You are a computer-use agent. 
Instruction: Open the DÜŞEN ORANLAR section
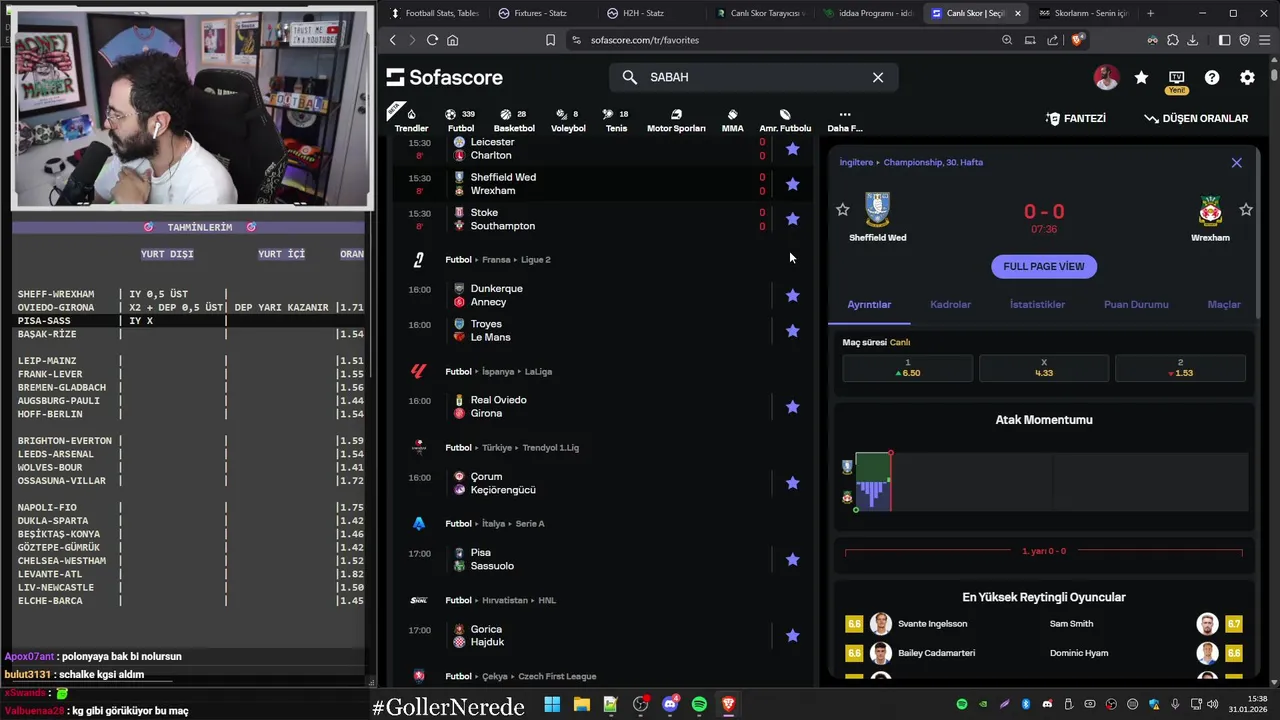(1196, 118)
